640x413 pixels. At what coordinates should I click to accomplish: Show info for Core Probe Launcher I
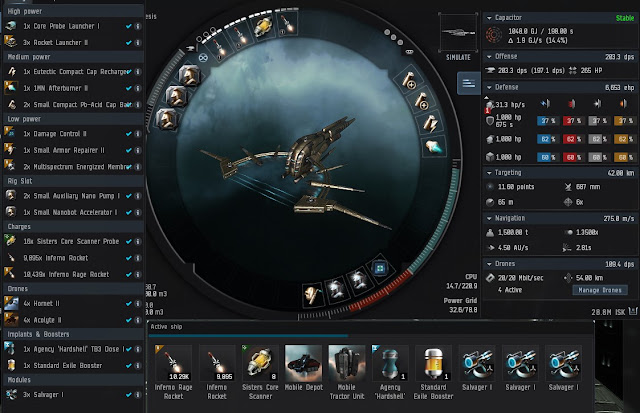point(138,26)
